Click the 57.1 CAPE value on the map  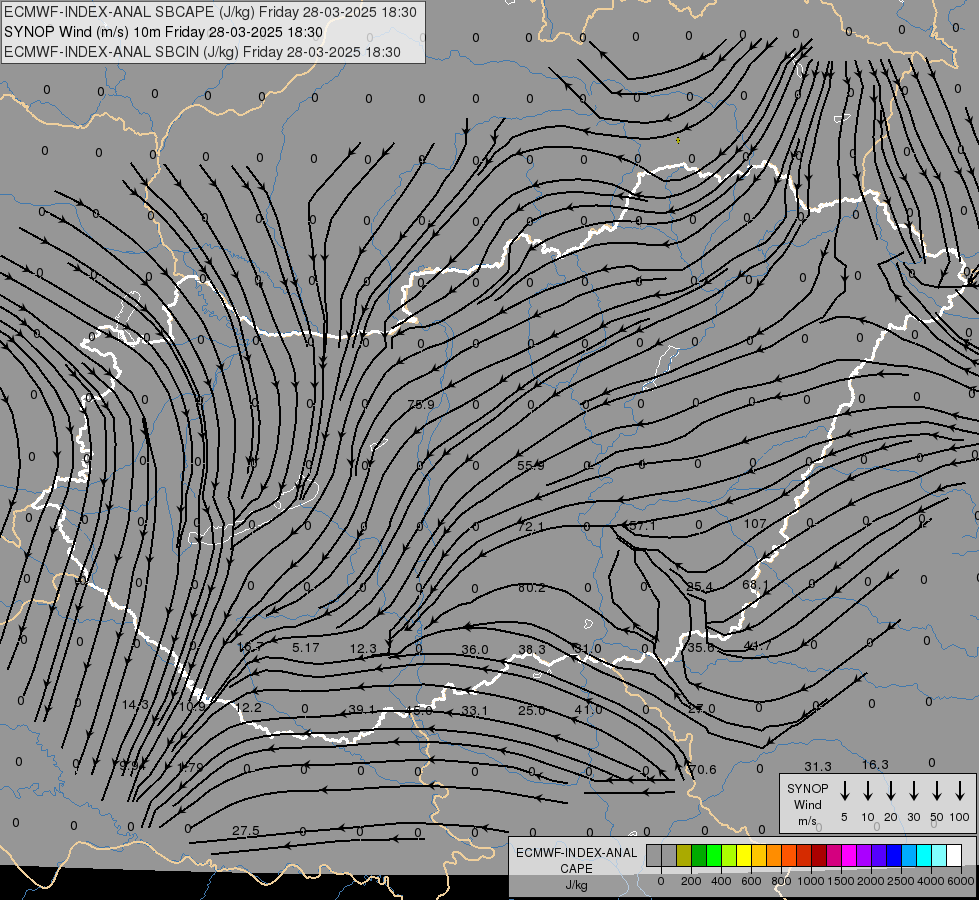coord(642,525)
